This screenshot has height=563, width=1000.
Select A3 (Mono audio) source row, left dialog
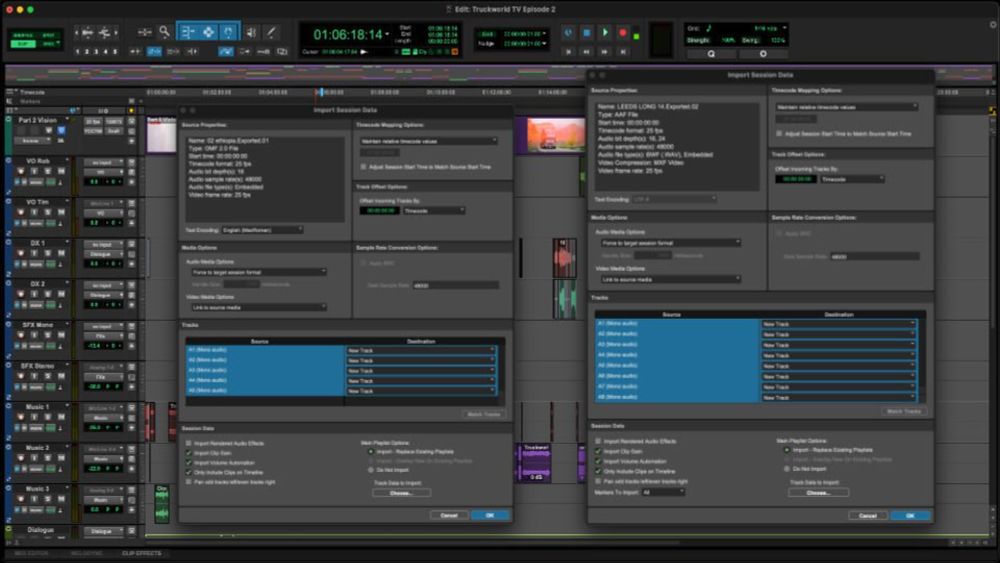pyautogui.click(x=265, y=370)
